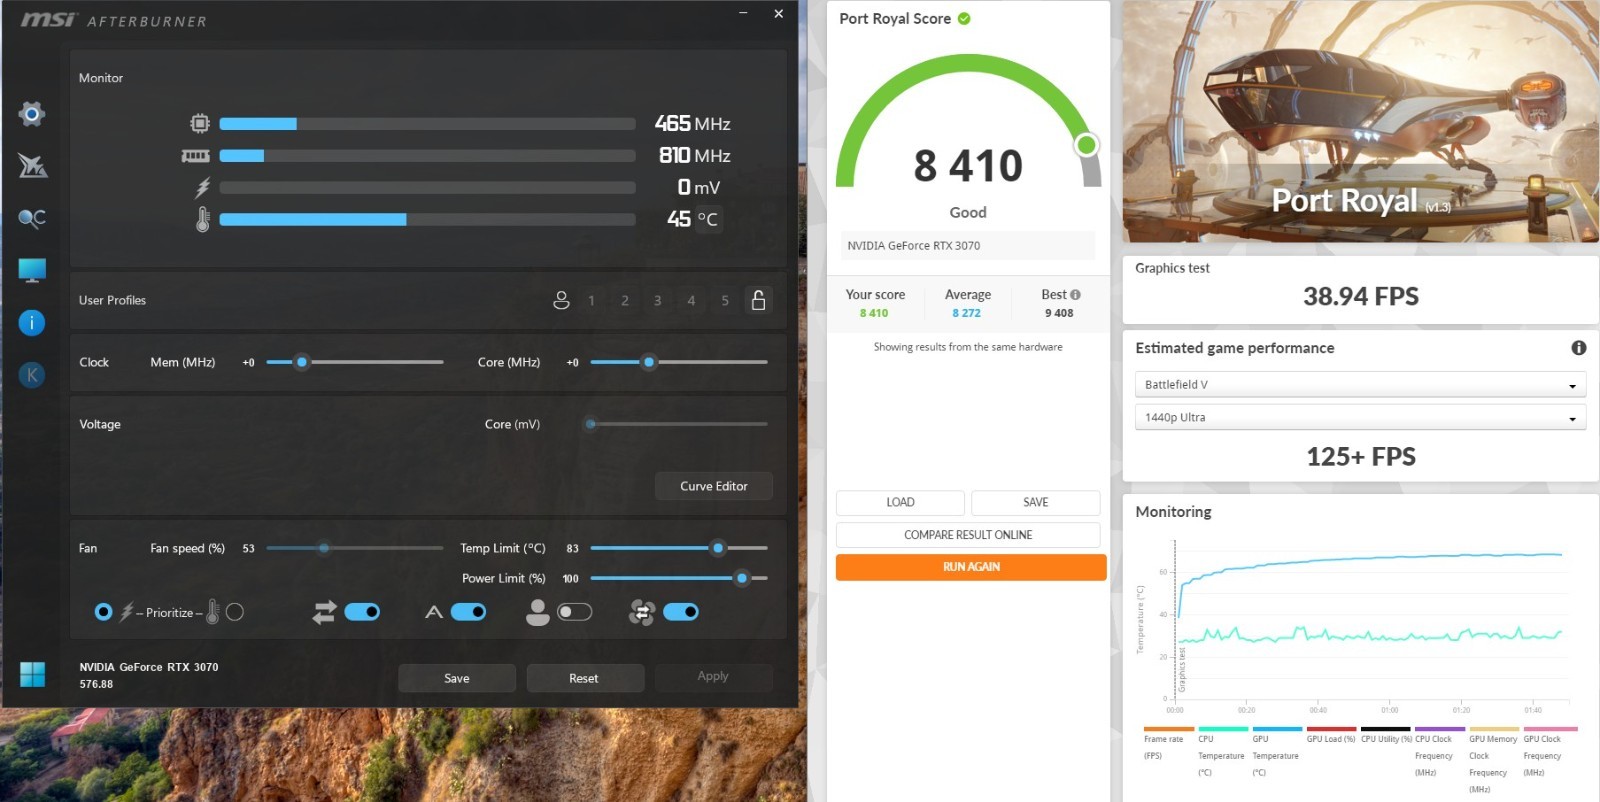The width and height of the screenshot is (1600, 802).
Task: Click the '125+ FPS' estimated performance value
Action: (1361, 457)
